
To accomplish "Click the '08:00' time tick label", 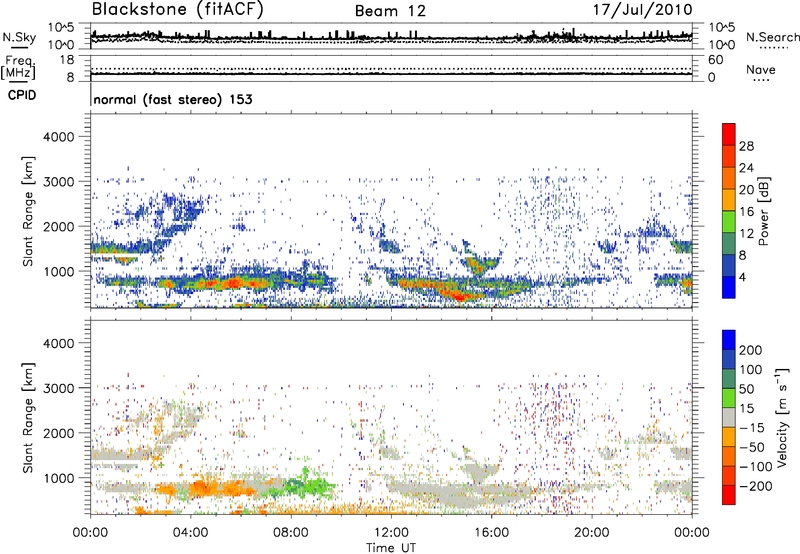I will pyautogui.click(x=291, y=533).
